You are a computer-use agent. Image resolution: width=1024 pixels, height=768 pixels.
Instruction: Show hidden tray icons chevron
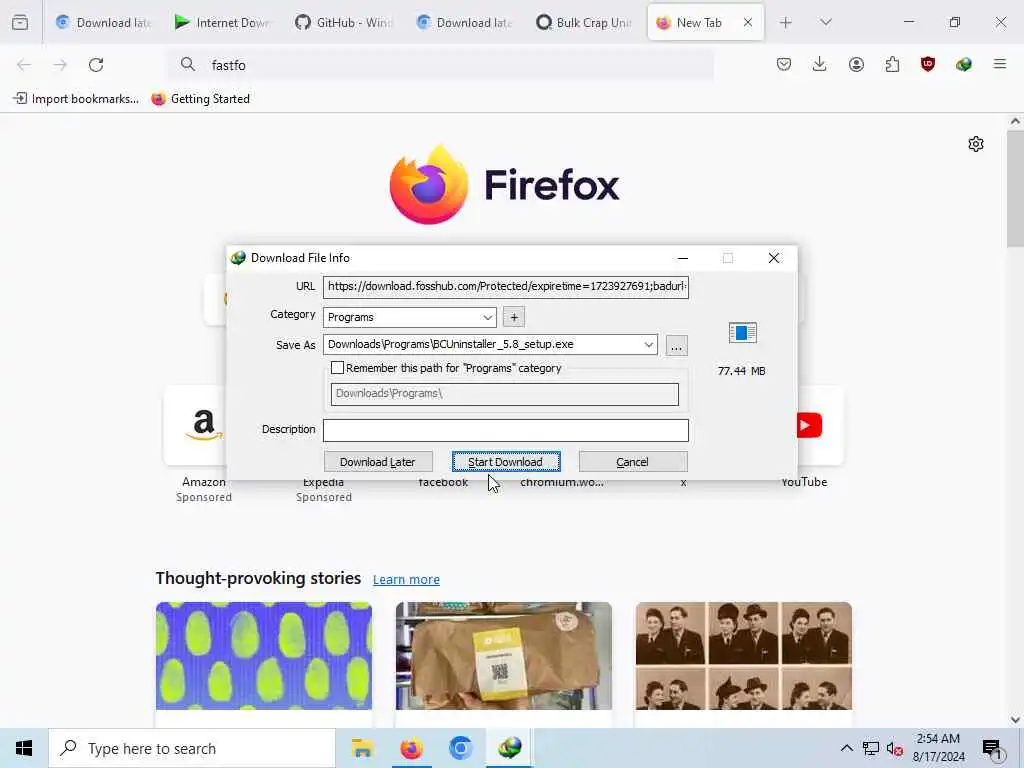[846, 748]
